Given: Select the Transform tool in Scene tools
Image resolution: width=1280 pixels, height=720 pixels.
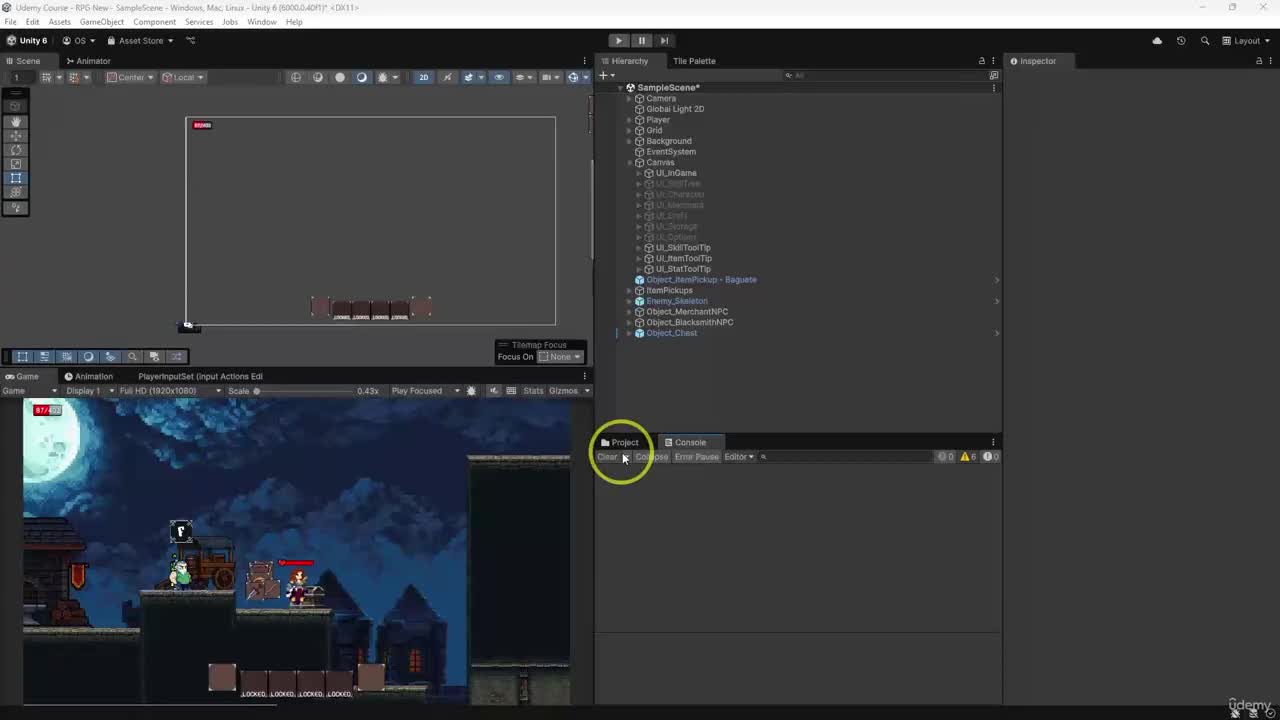Looking at the screenshot, I should point(16,192).
